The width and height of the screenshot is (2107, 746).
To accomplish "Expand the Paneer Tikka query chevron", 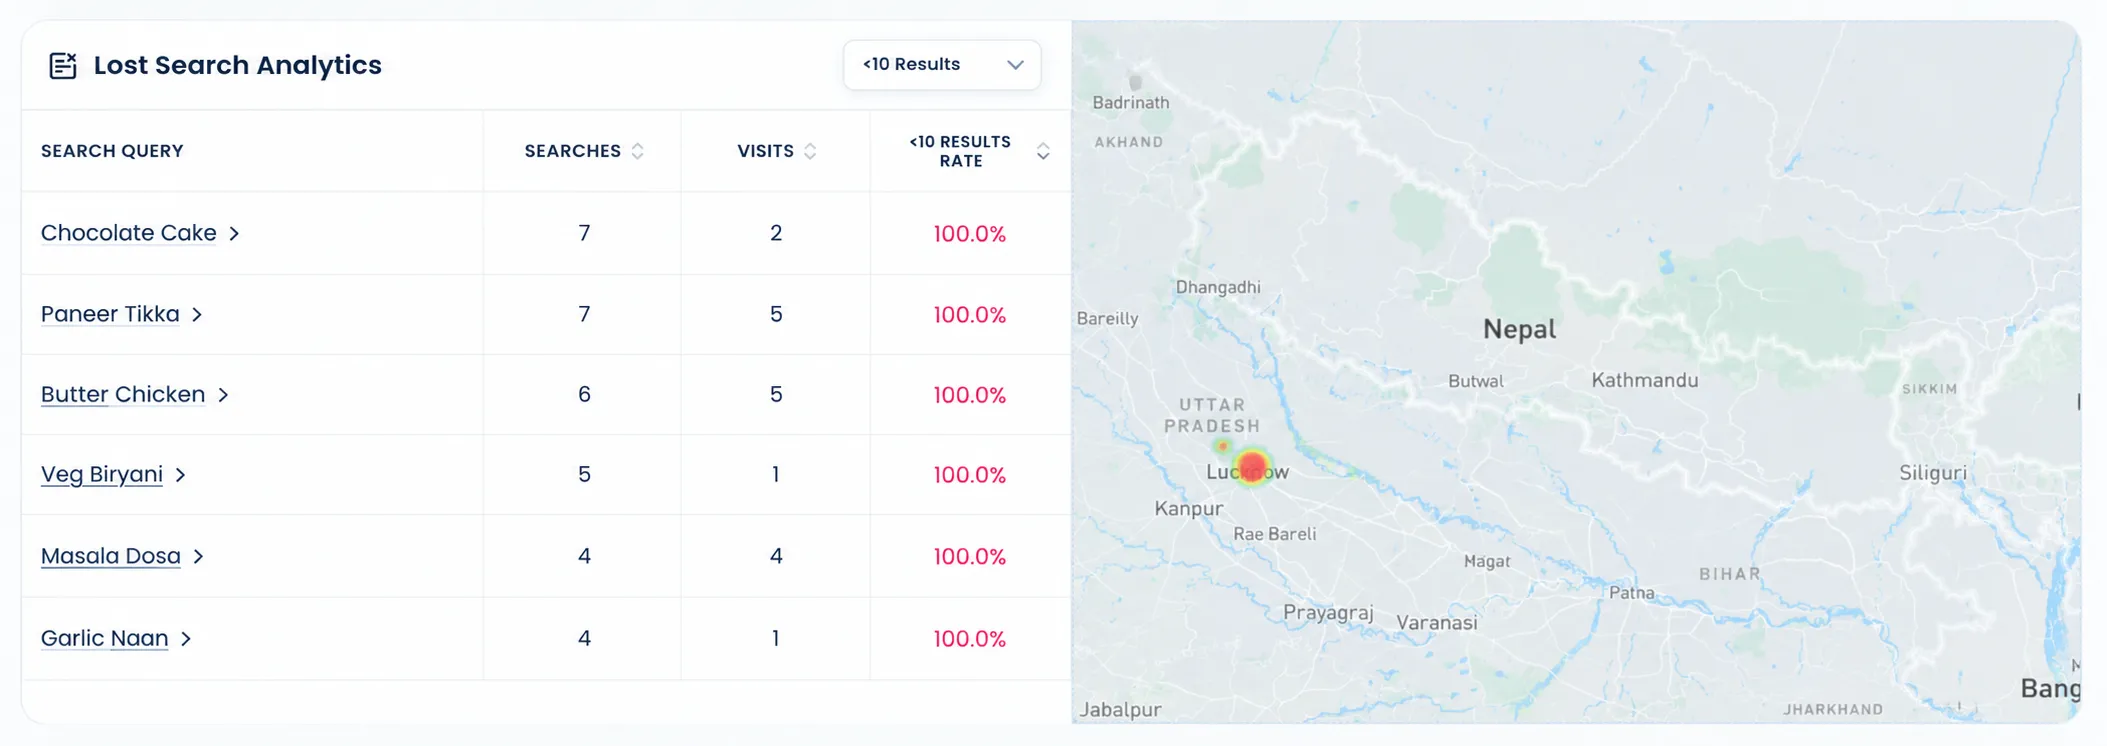I will pyautogui.click(x=197, y=314).
